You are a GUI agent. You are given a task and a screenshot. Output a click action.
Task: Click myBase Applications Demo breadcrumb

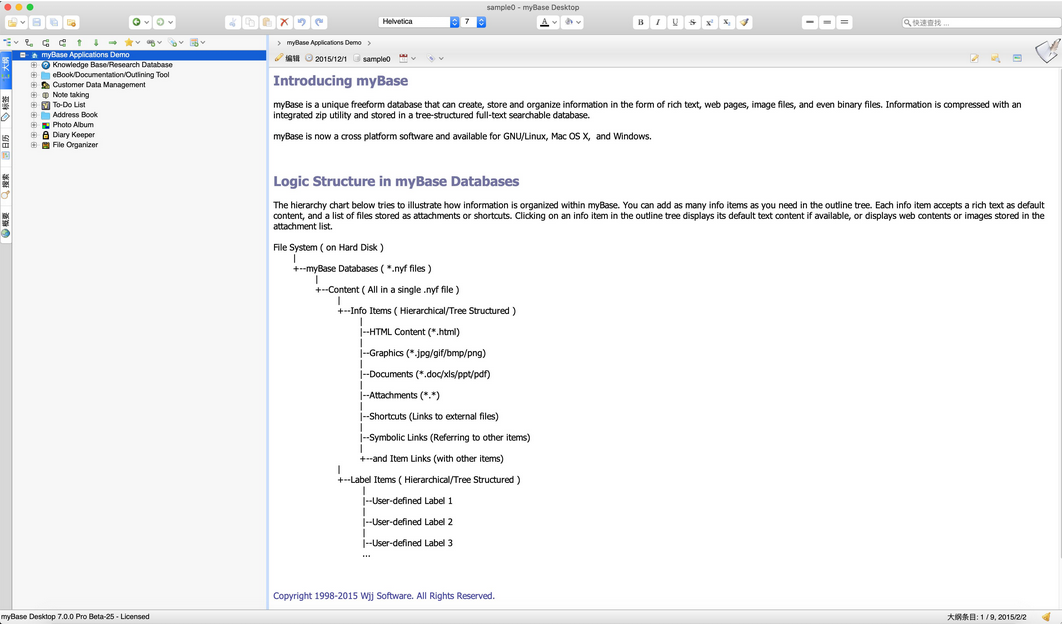pyautogui.click(x=324, y=43)
